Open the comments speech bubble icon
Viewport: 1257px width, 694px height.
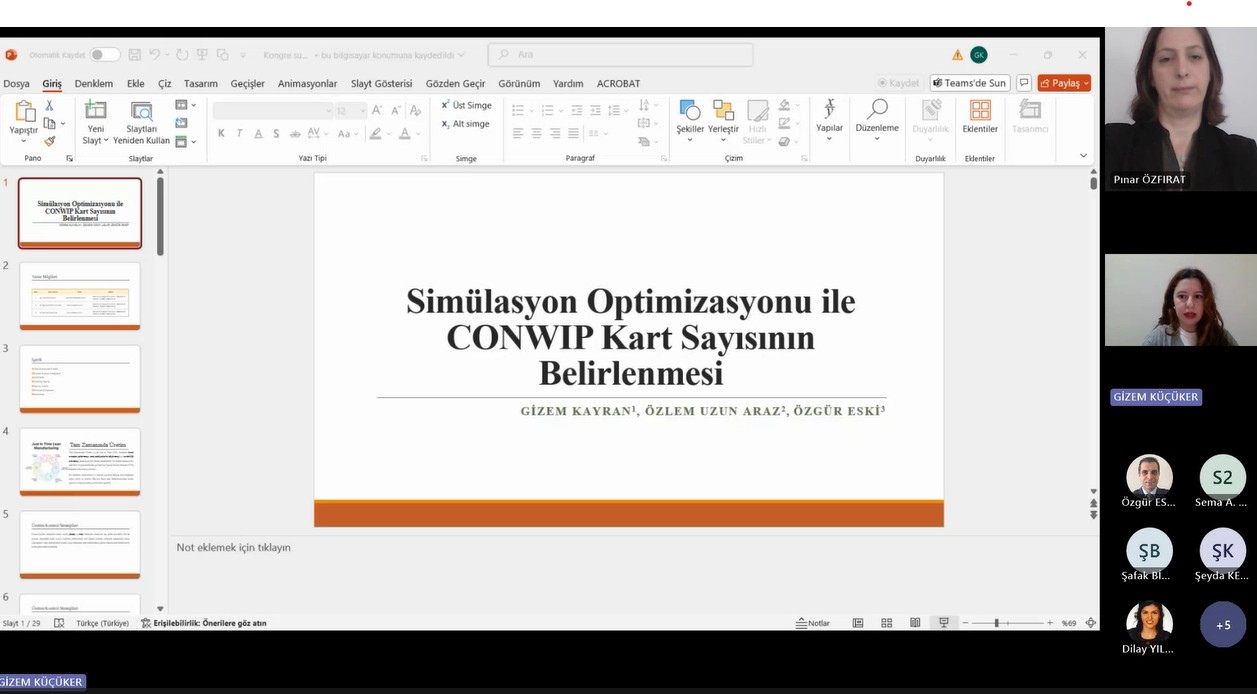[1024, 83]
